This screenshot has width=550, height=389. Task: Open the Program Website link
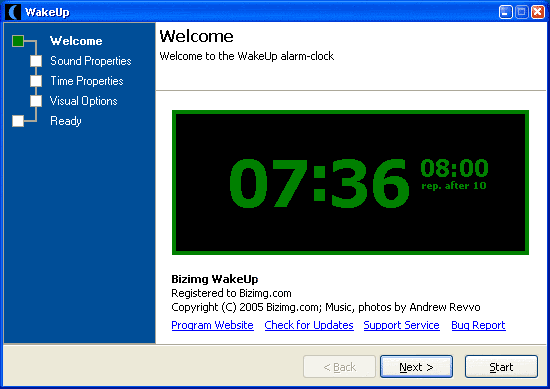(213, 325)
